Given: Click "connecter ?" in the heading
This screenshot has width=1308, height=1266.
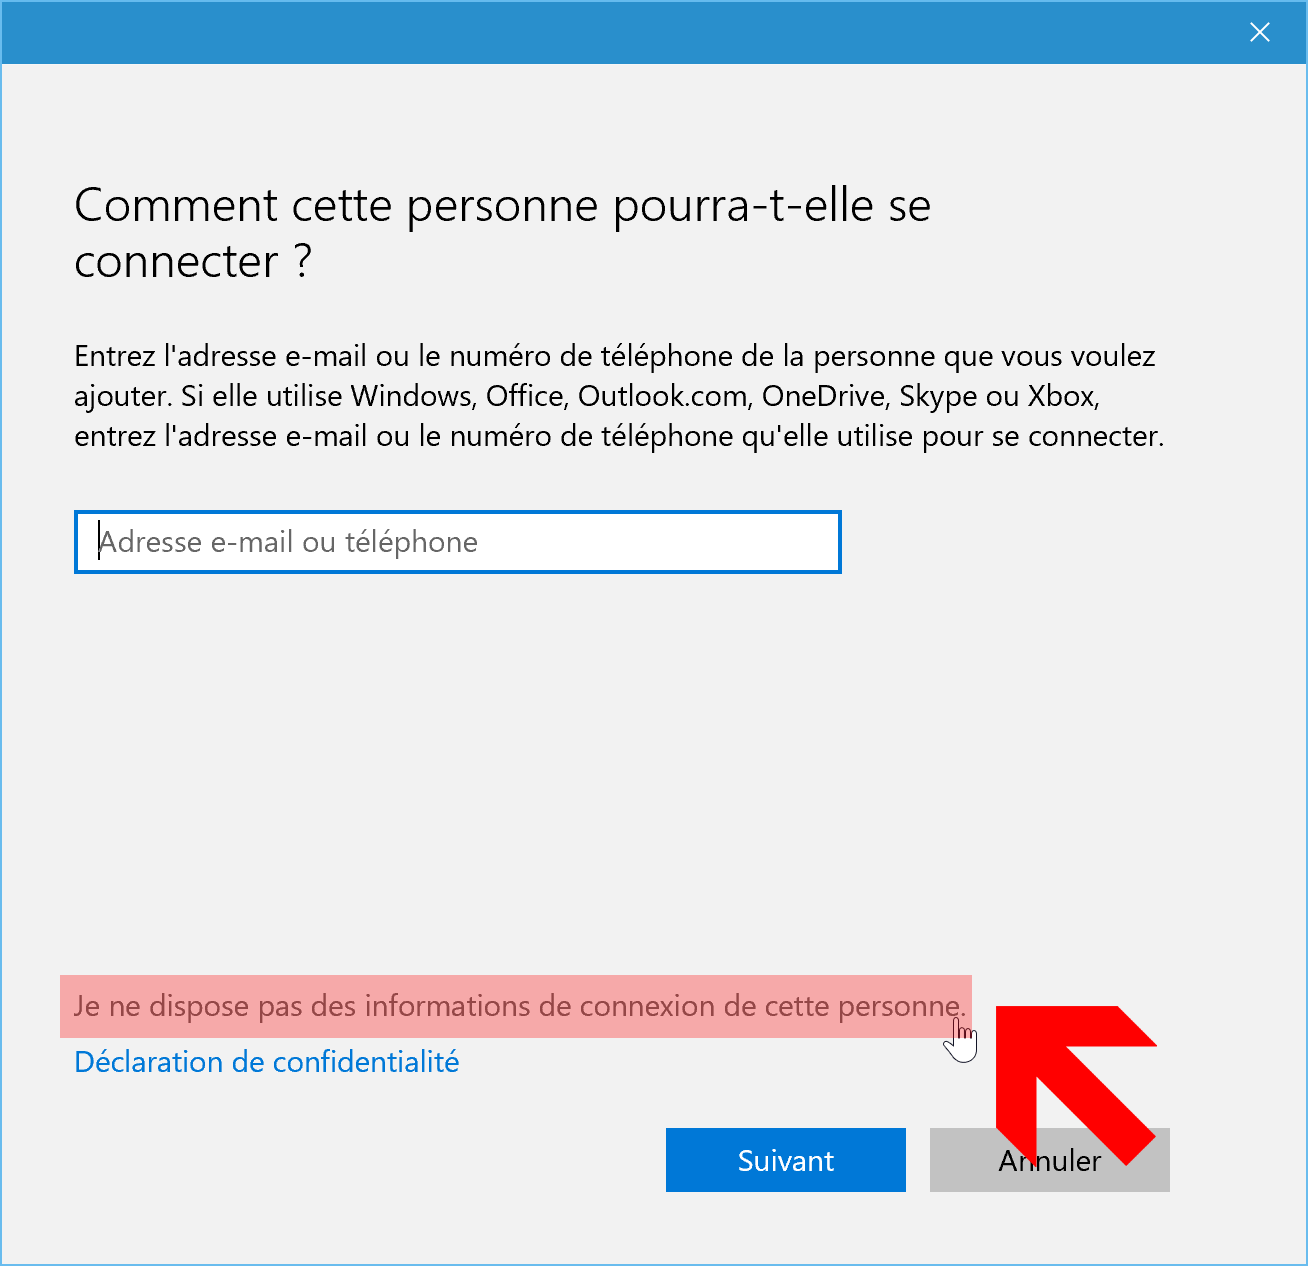Looking at the screenshot, I should pyautogui.click(x=193, y=262).
